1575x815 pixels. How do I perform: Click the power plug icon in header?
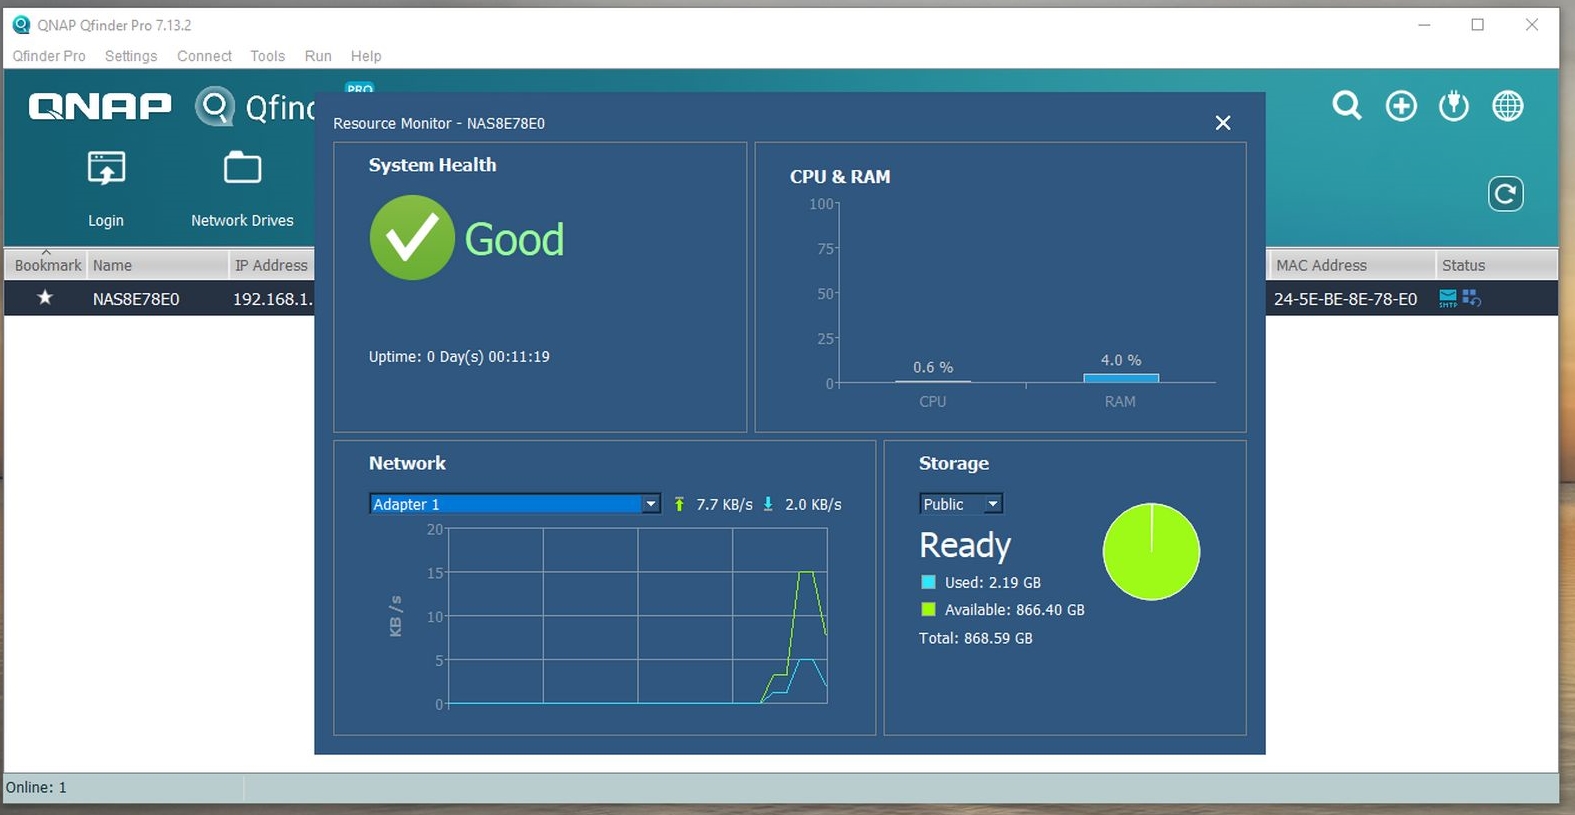point(1454,106)
